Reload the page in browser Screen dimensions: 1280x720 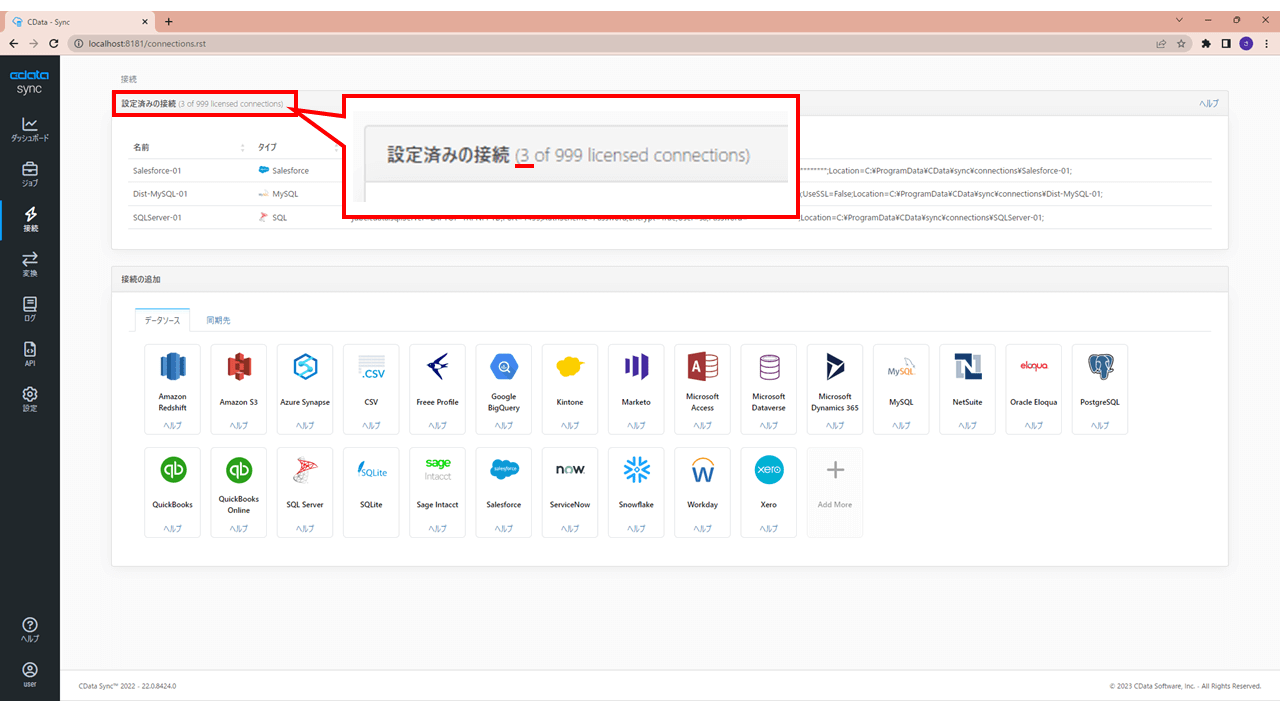tap(54, 43)
